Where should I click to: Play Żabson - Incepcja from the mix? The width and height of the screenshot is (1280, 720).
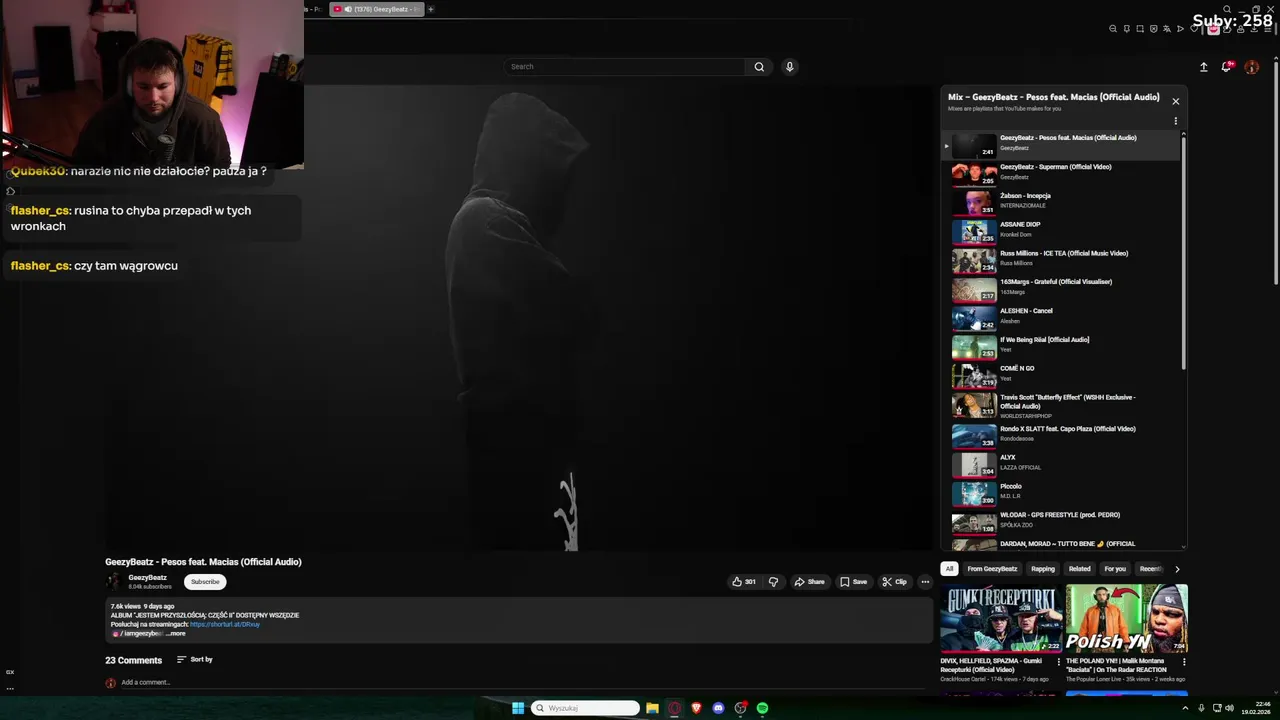tap(1060, 203)
